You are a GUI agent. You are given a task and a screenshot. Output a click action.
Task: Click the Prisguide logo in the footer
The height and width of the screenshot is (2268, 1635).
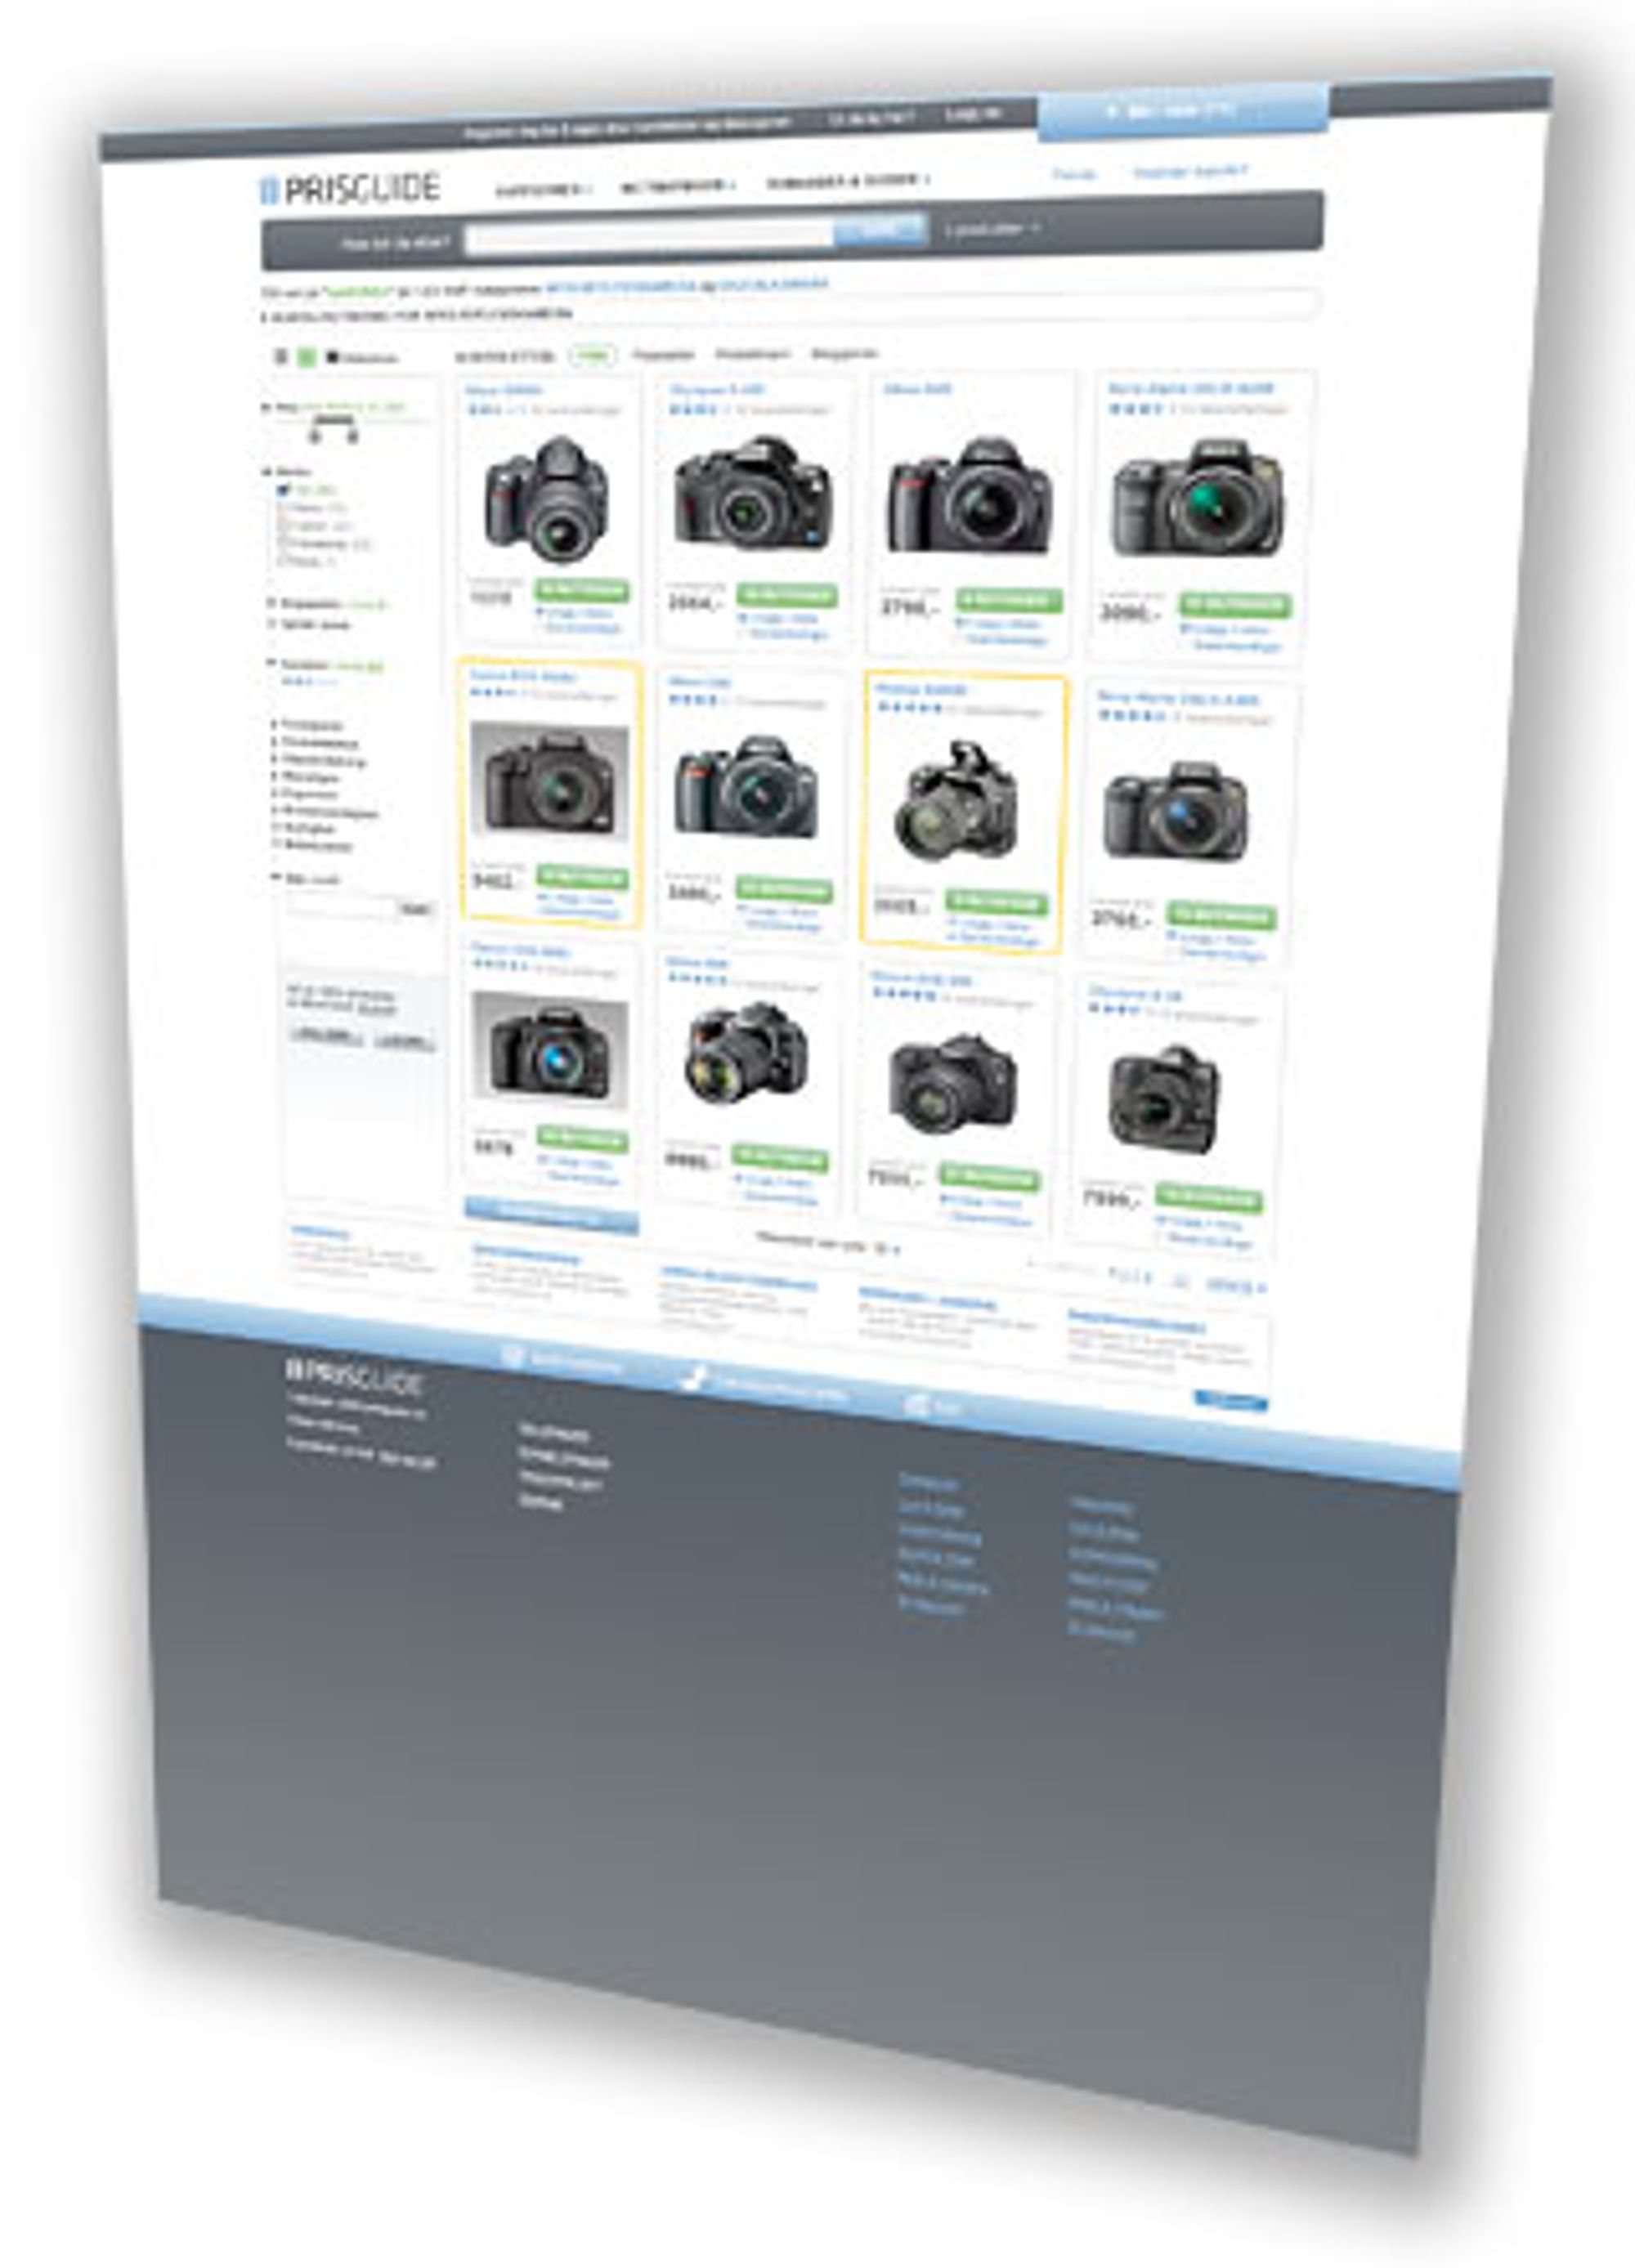pos(354,1376)
